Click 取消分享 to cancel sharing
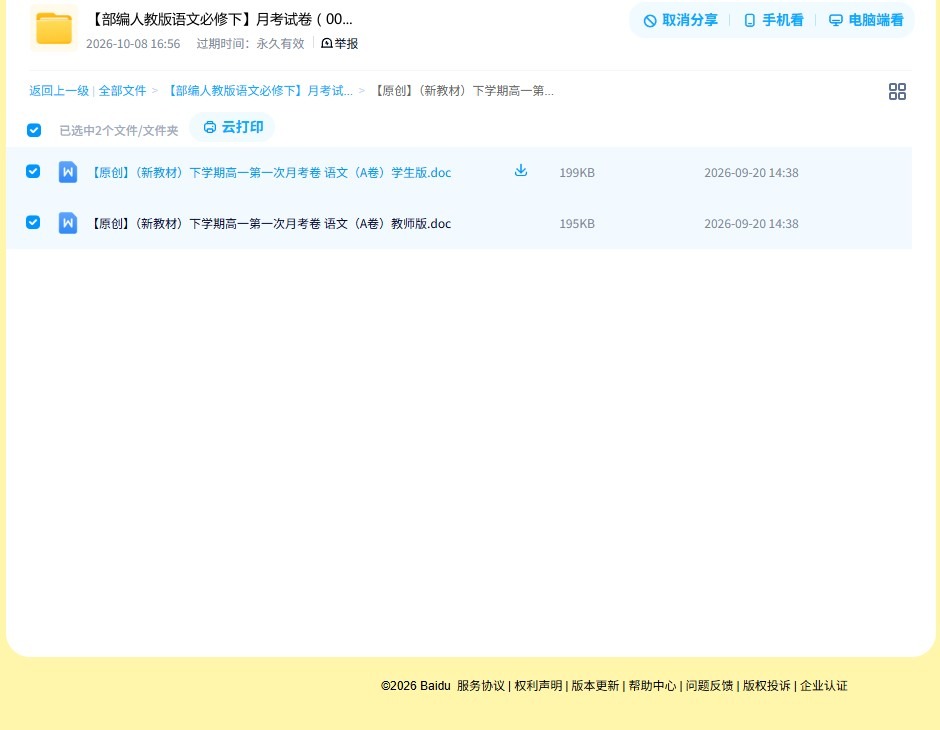This screenshot has width=940, height=730. tap(680, 20)
